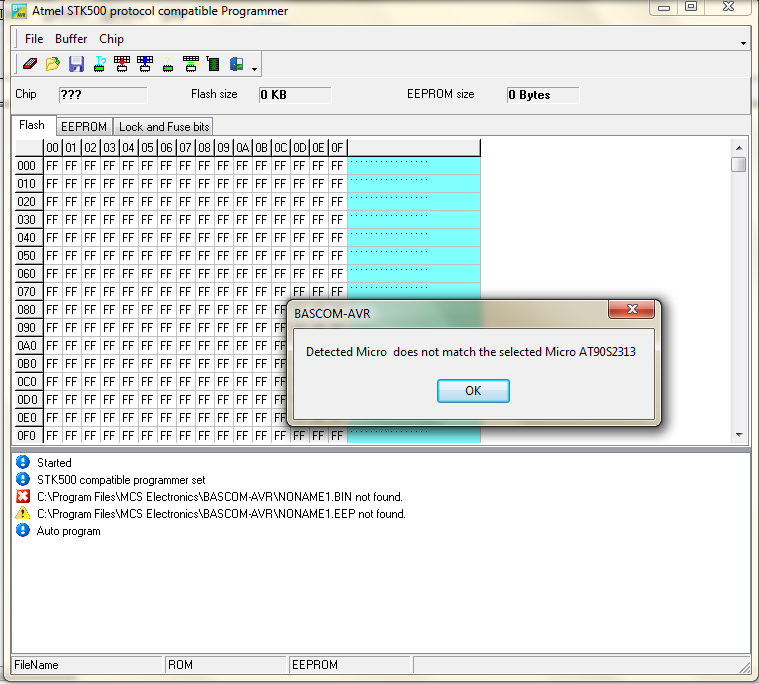This screenshot has height=684, width=759.
Task: Close the STK500 Programmer window
Action: 728,7
